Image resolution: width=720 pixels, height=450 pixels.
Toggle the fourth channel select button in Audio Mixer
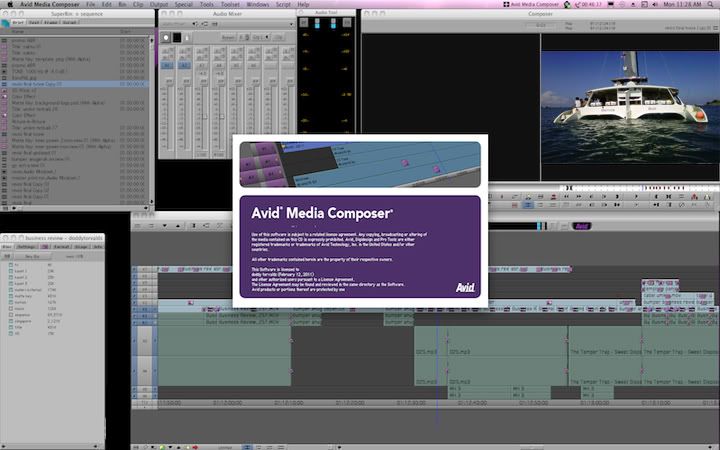point(219,66)
